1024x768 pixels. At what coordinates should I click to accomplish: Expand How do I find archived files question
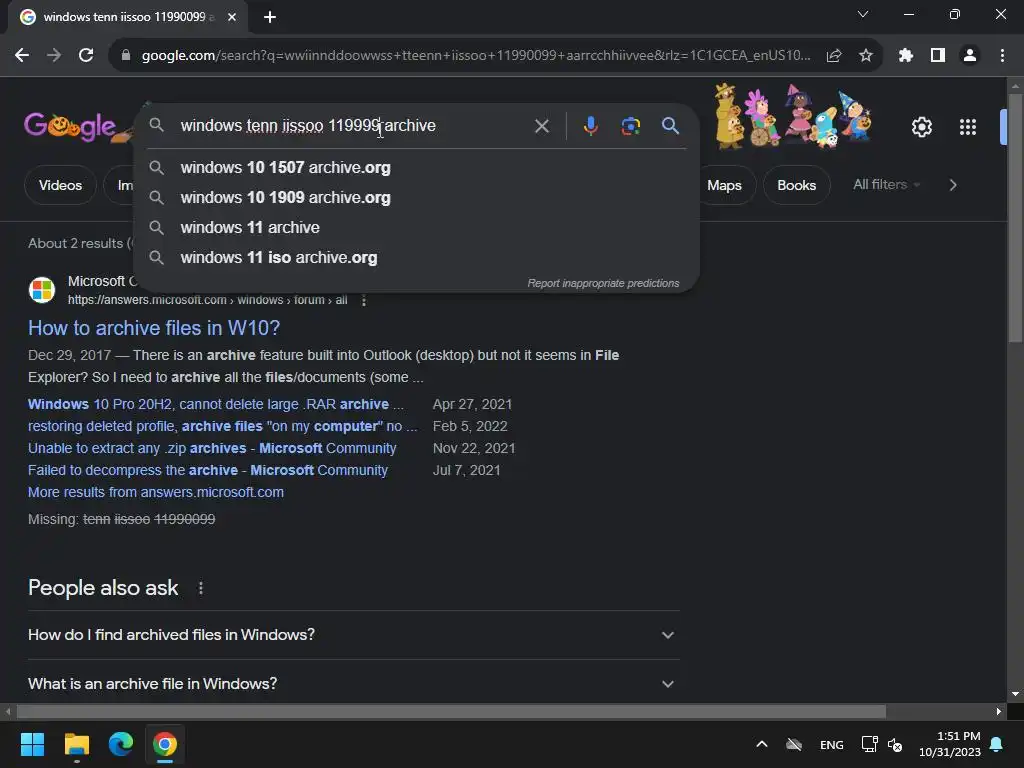pos(353,635)
